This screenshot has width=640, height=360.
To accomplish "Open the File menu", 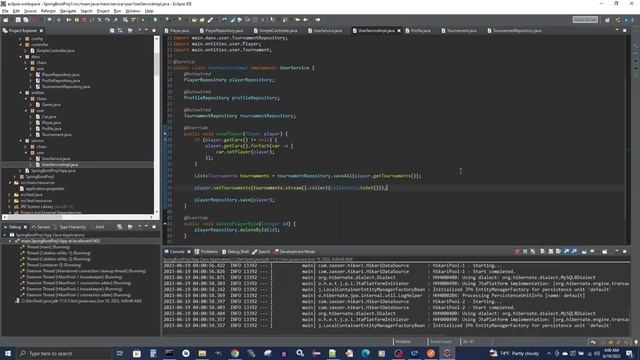I will [5, 11].
